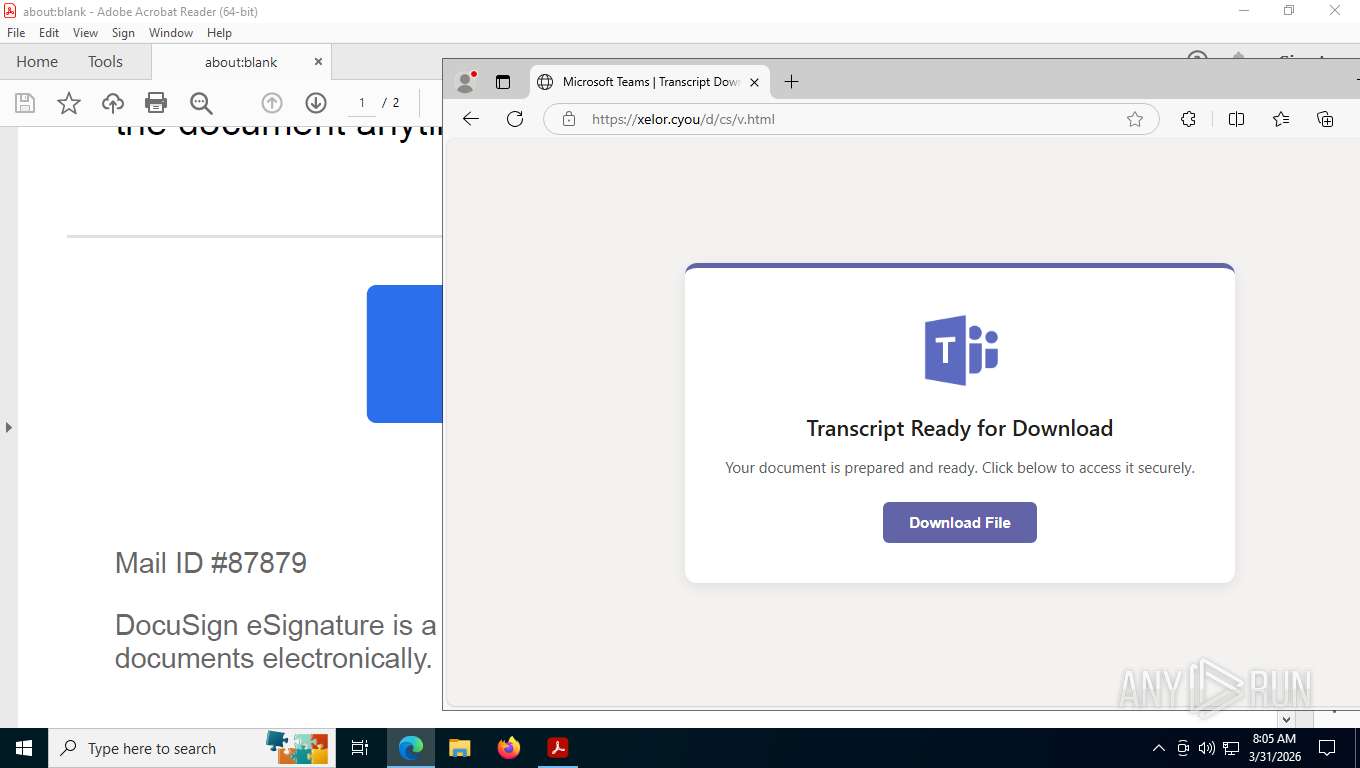1360x768 pixels.
Task: Open Microsoft Edge from the taskbar
Action: [411, 748]
